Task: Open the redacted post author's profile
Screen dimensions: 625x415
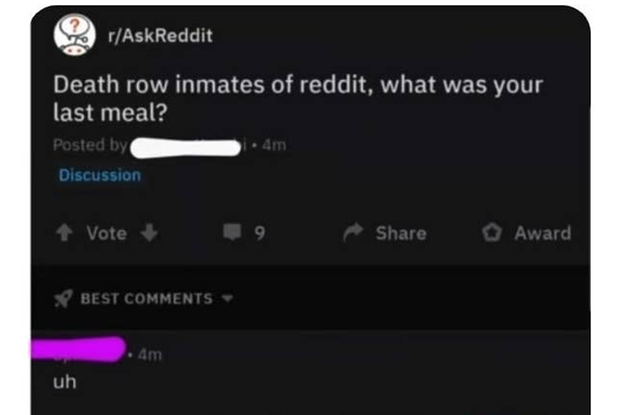Action: coord(186,148)
